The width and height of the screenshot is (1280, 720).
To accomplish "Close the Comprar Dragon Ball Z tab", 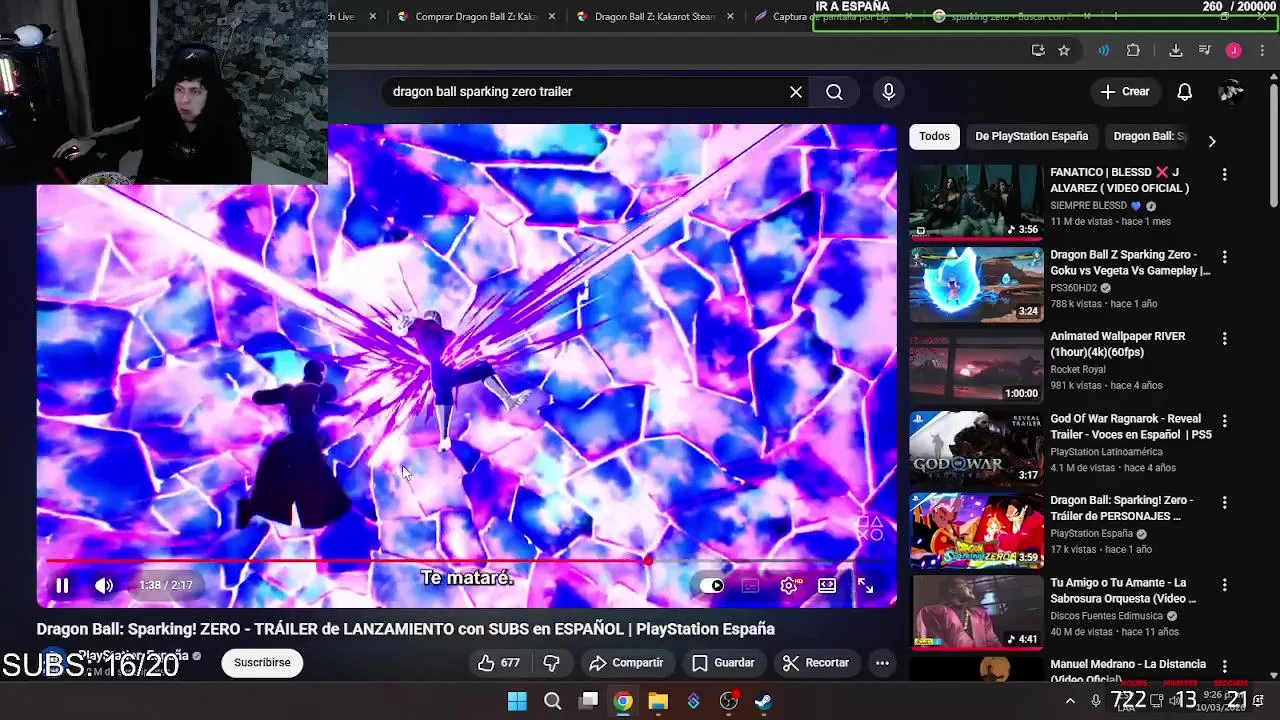I will coord(552,17).
